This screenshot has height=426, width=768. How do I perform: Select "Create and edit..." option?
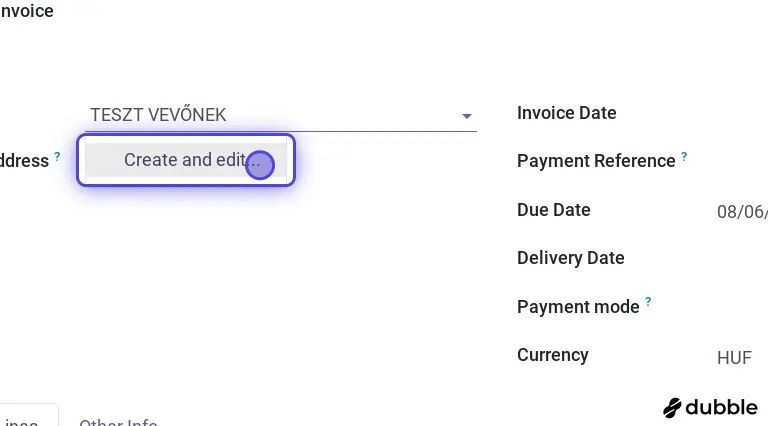click(186, 160)
